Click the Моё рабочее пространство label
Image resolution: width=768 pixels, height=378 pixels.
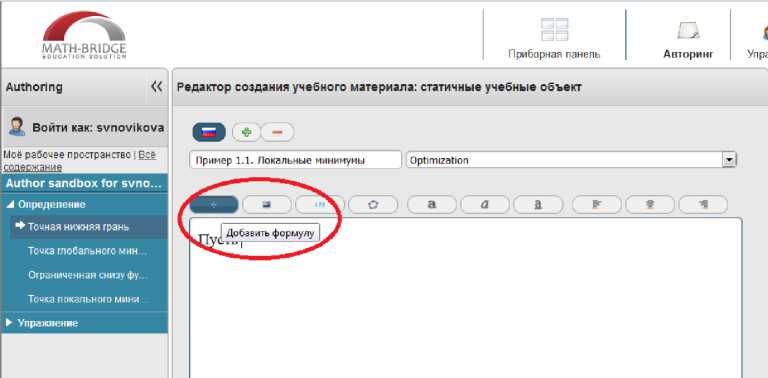tap(68, 155)
